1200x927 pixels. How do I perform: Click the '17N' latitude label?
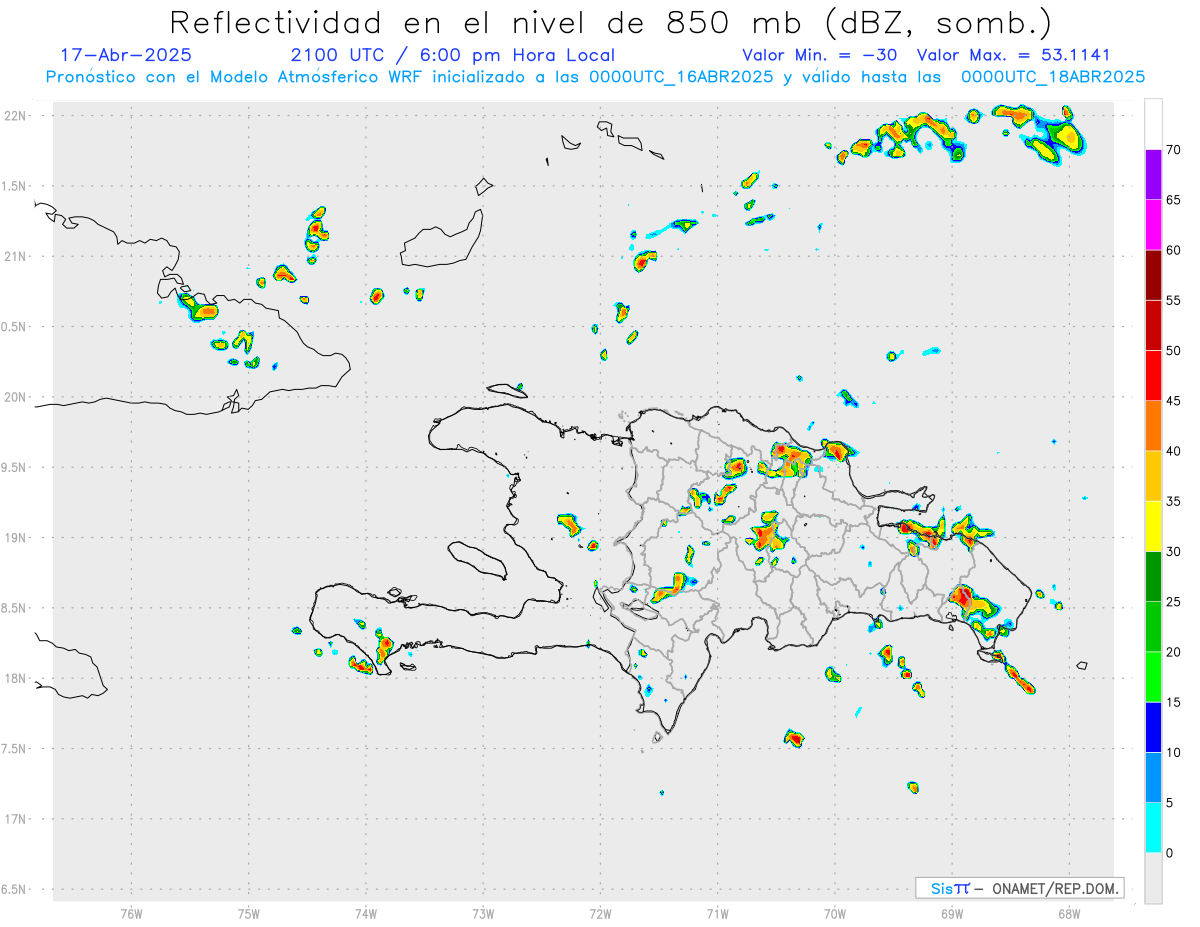17,819
